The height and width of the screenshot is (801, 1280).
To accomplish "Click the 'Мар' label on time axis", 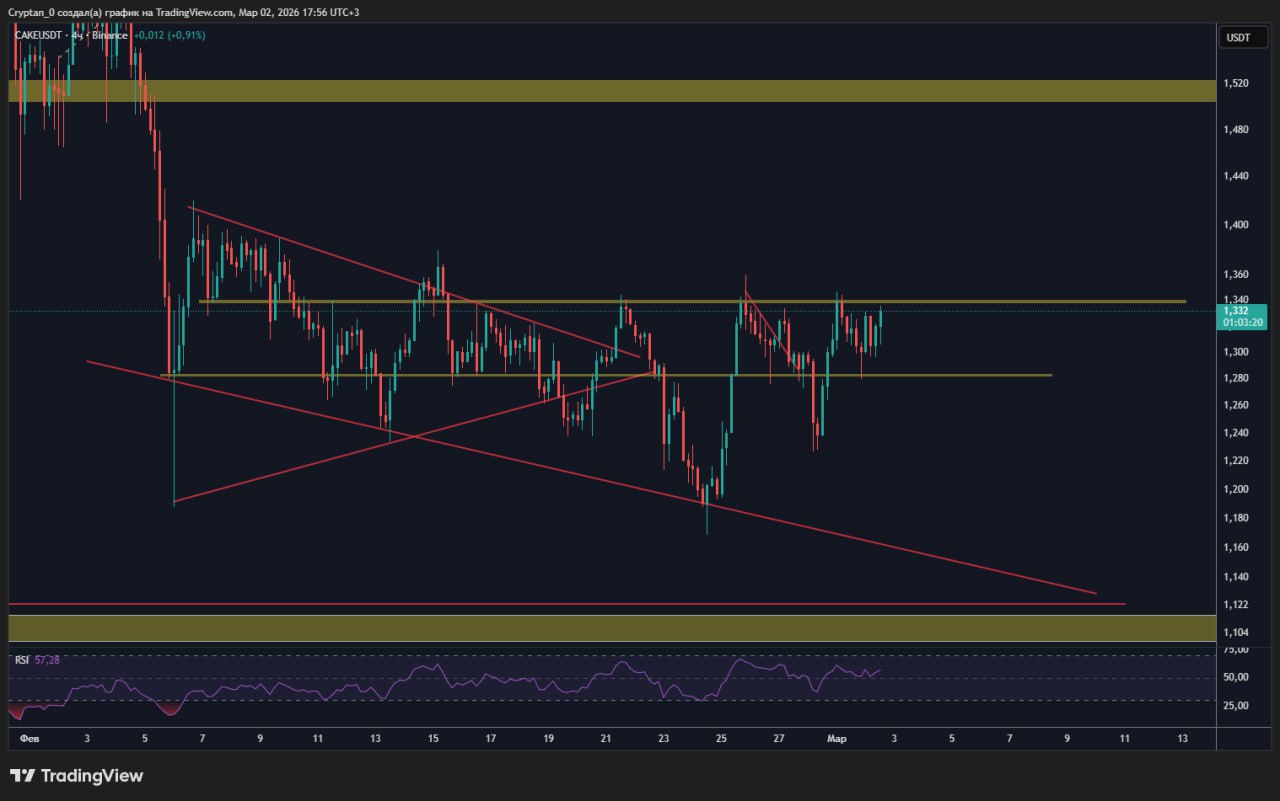I will tap(837, 739).
